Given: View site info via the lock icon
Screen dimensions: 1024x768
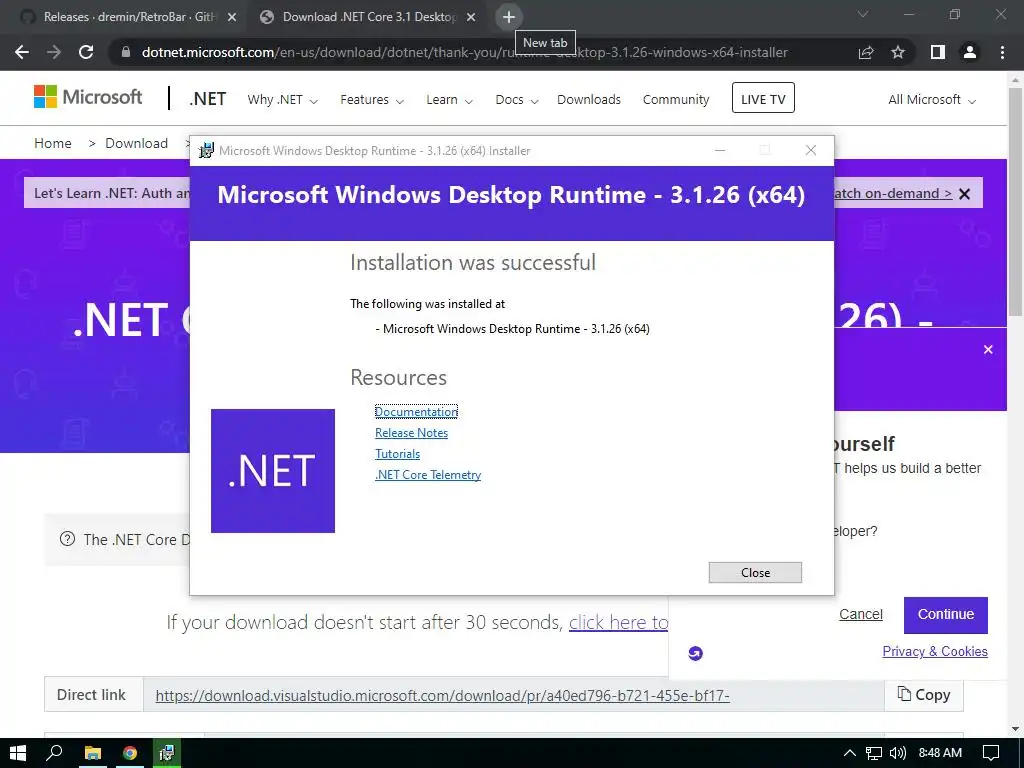Looking at the screenshot, I should pos(126,52).
